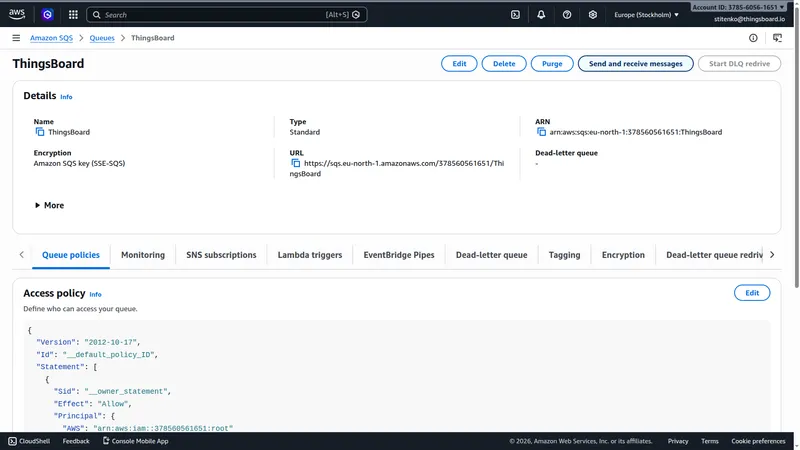The height and width of the screenshot is (450, 800).
Task: Click the 'Standard' type value
Action: point(305,132)
